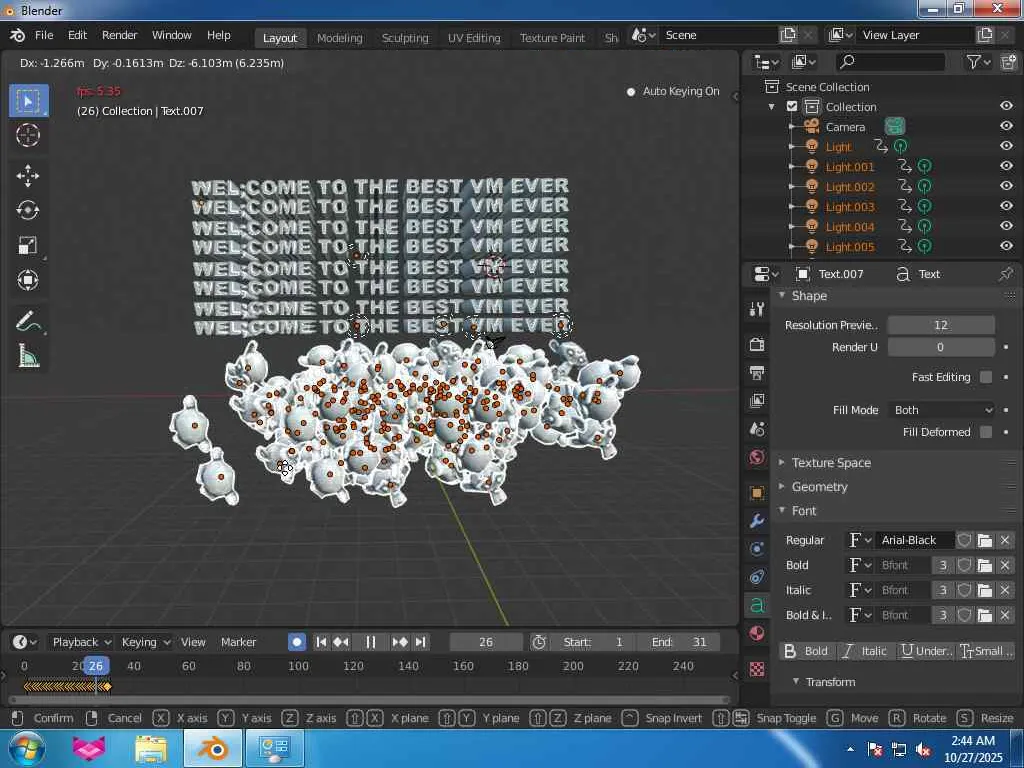
Task: Open the folder icon for Regular font
Action: click(985, 540)
